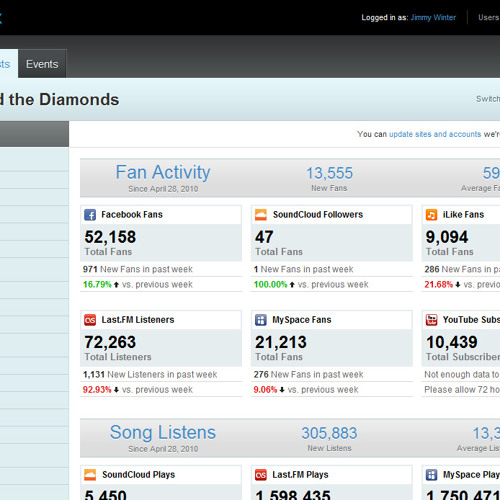Click the YouTube icon beside YouTube Subscribers
Viewport: 500px width, 500px height.
point(431,320)
